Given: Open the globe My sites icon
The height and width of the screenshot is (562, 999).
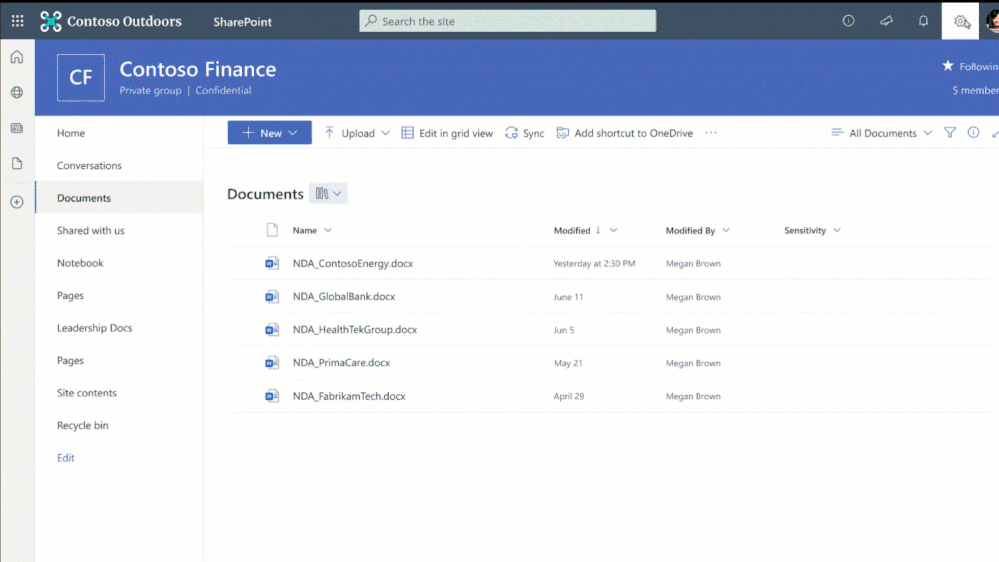Looking at the screenshot, I should tap(17, 92).
